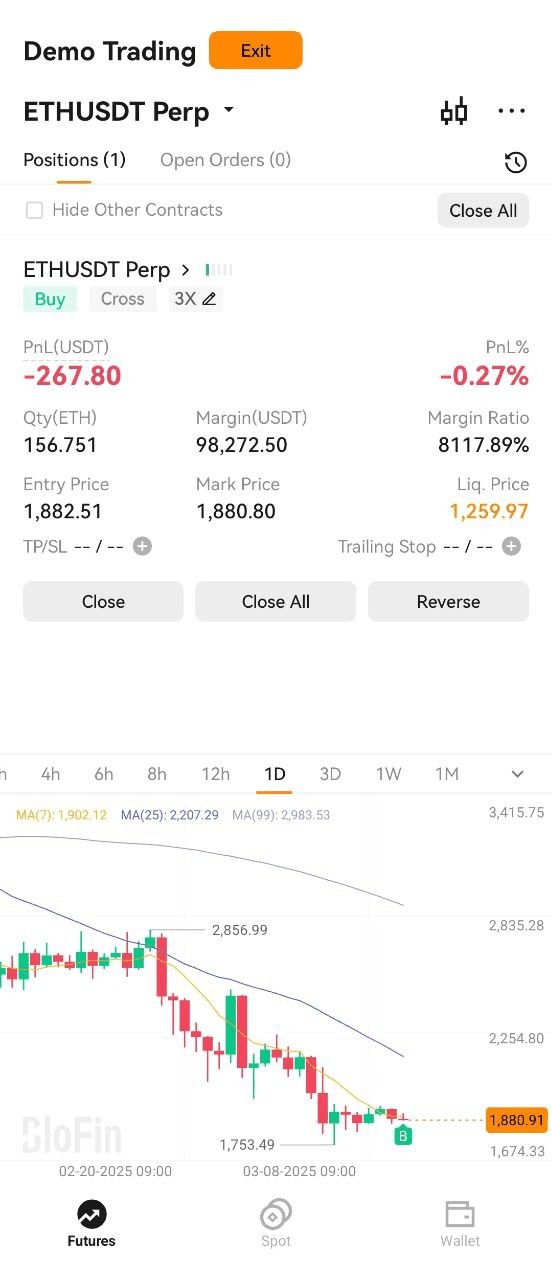The image size is (552, 1280).
Task: Open the order history clock icon
Action: pos(515,163)
